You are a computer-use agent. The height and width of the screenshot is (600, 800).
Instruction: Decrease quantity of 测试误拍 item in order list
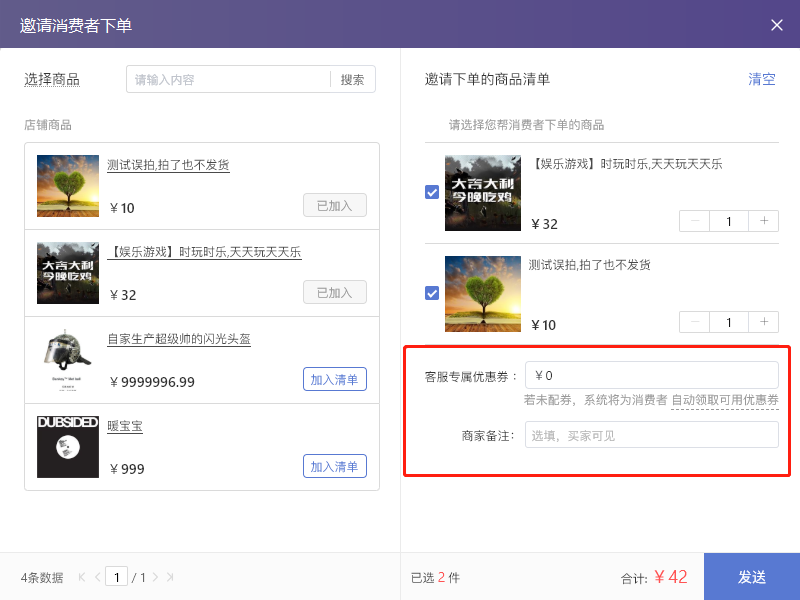click(694, 322)
